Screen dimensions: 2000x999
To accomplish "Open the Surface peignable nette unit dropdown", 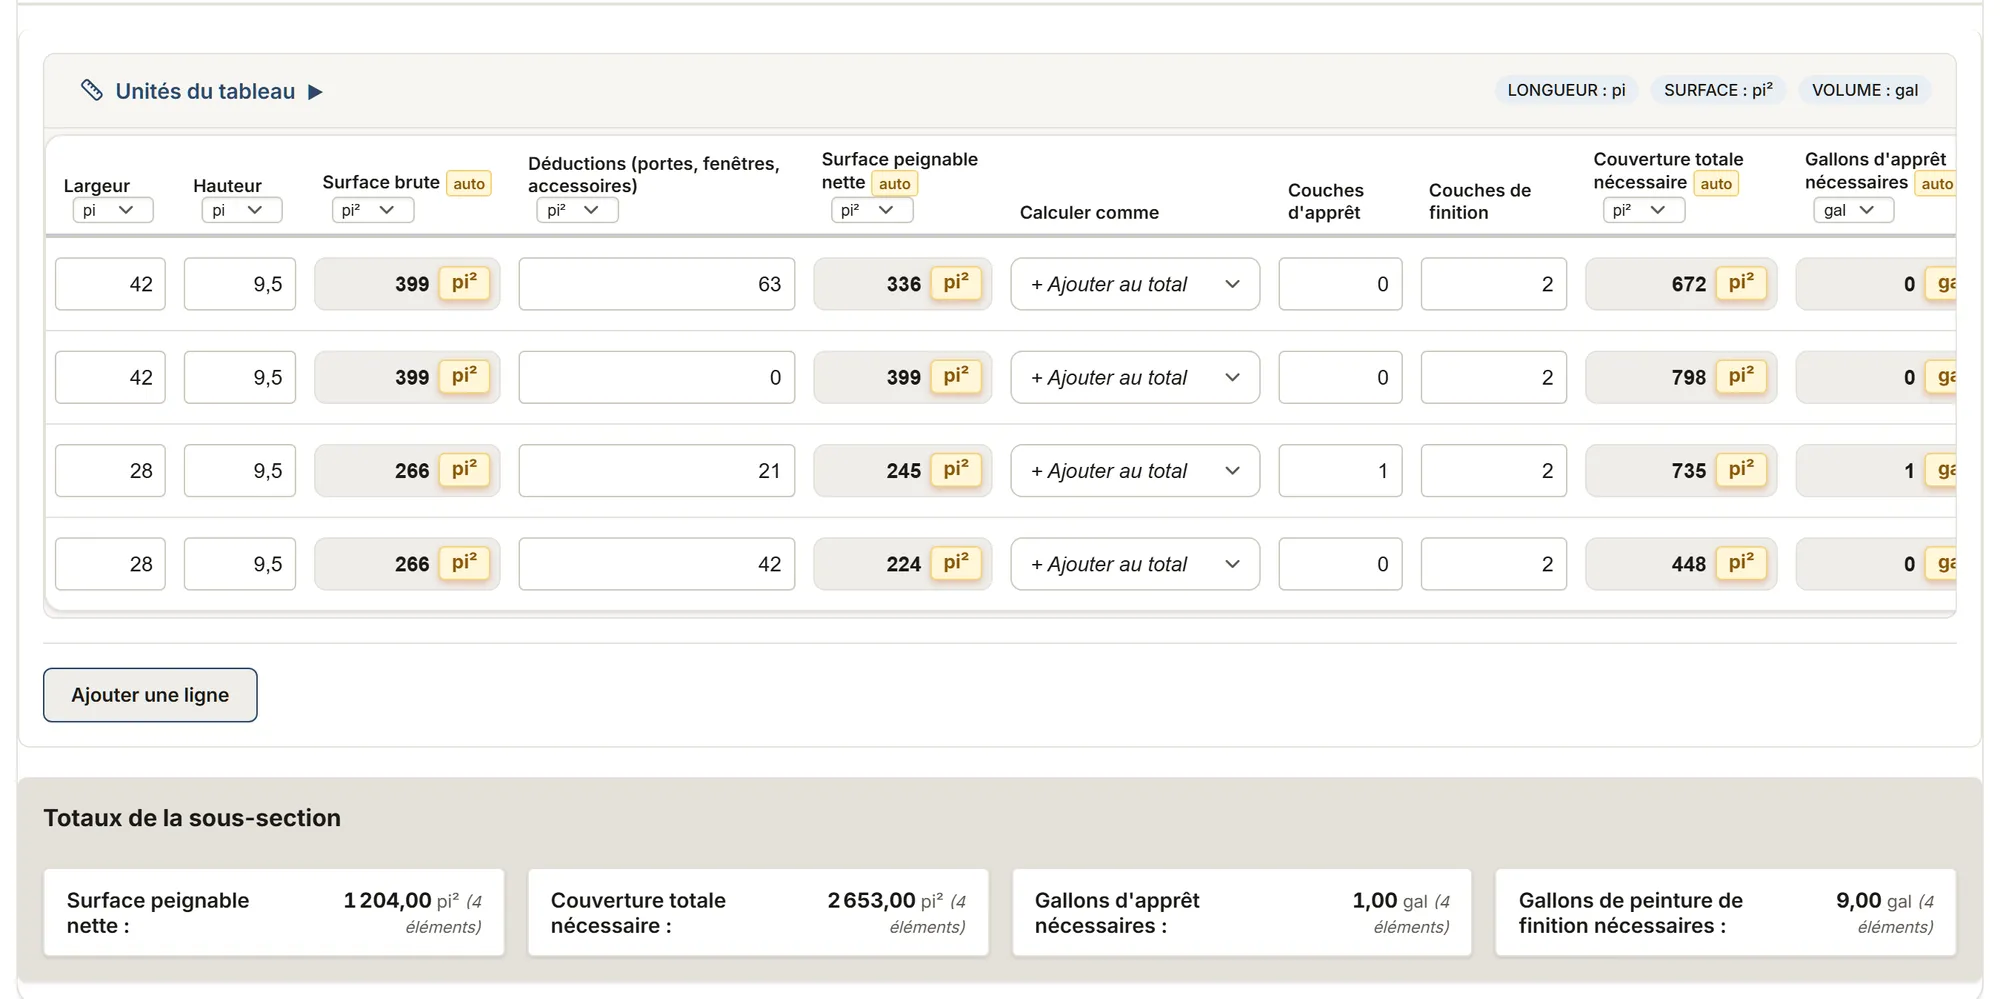I will pos(872,210).
